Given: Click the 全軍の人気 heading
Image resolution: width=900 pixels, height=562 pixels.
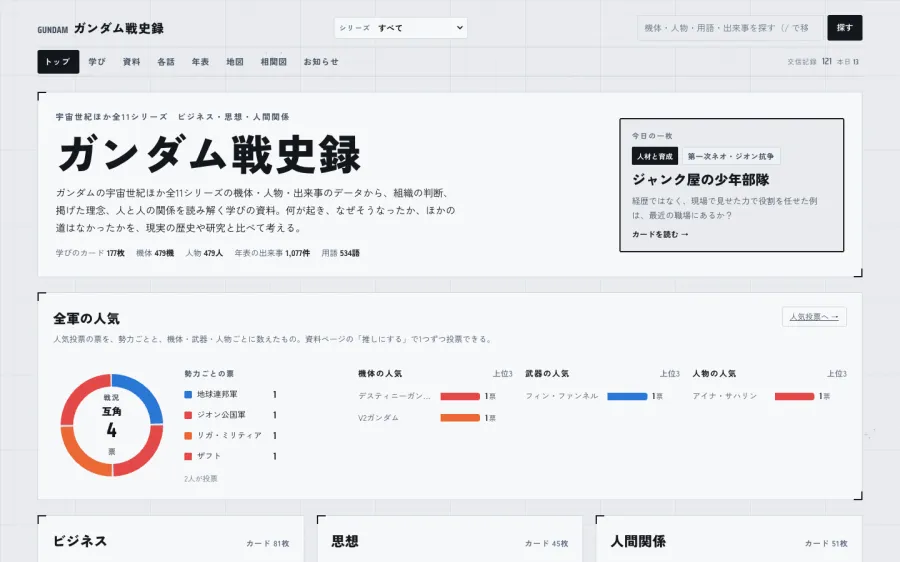Looking at the screenshot, I should click(x=86, y=319).
